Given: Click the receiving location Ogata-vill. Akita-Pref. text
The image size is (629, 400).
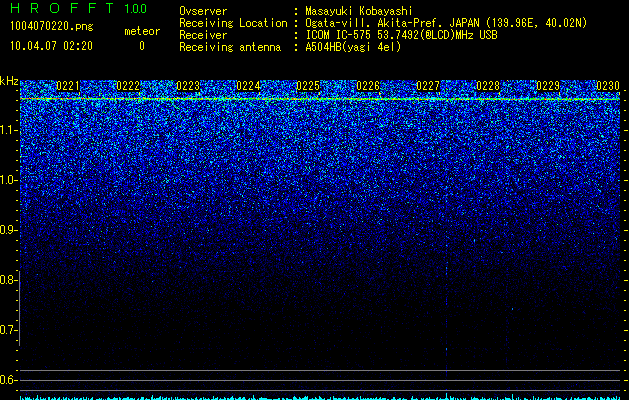Looking at the screenshot, I should point(390,23).
